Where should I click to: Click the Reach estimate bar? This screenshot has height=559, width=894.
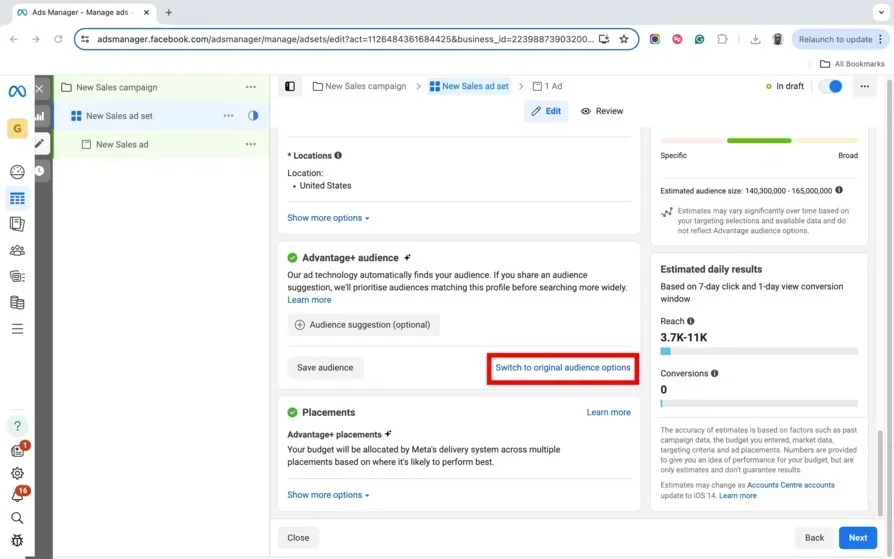759,351
